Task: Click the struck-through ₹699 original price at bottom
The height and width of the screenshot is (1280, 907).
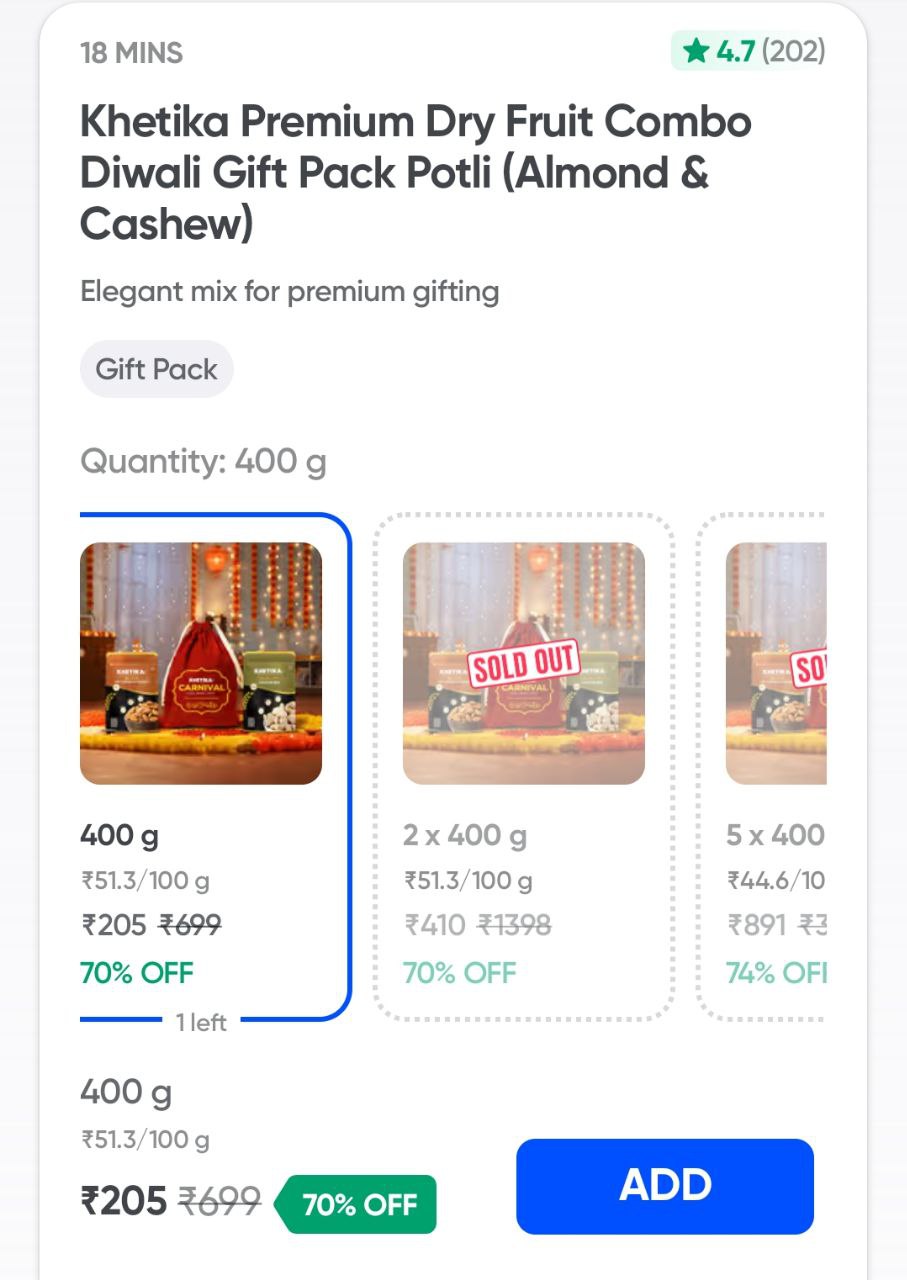Action: tap(219, 1201)
